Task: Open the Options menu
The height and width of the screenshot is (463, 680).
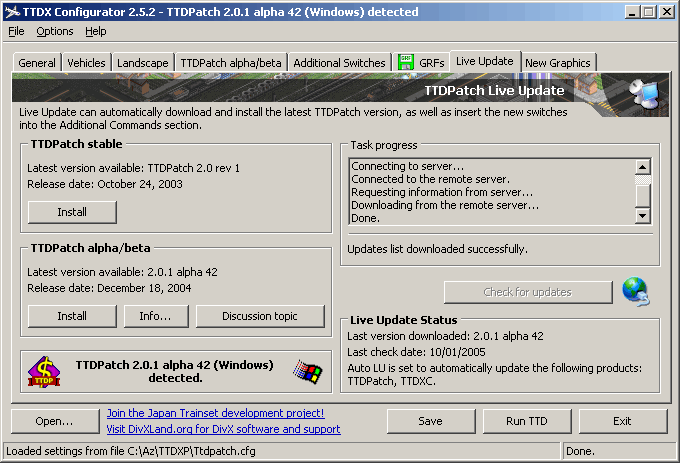Action: point(55,31)
